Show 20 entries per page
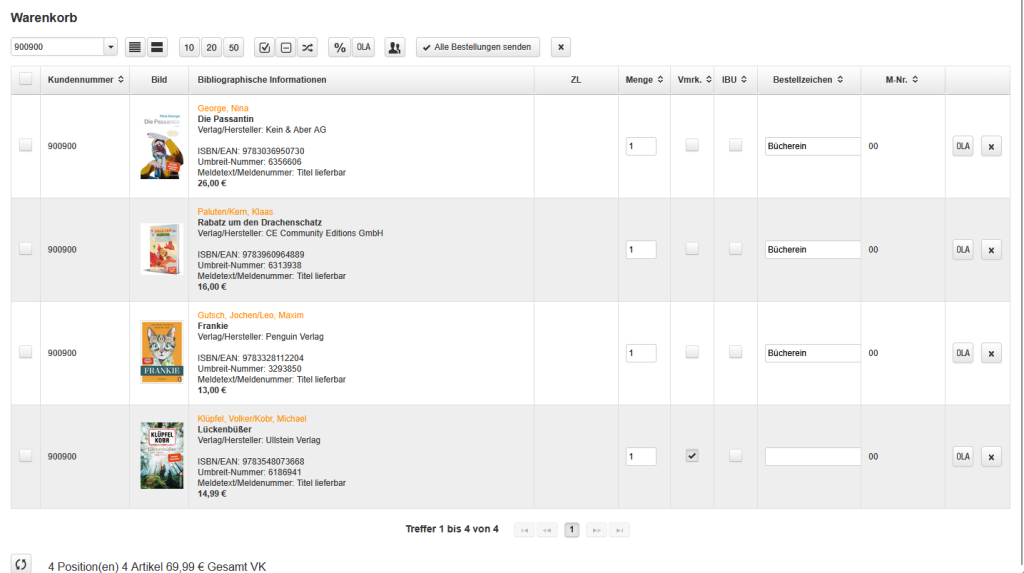This screenshot has width=1024, height=573. pos(211,47)
